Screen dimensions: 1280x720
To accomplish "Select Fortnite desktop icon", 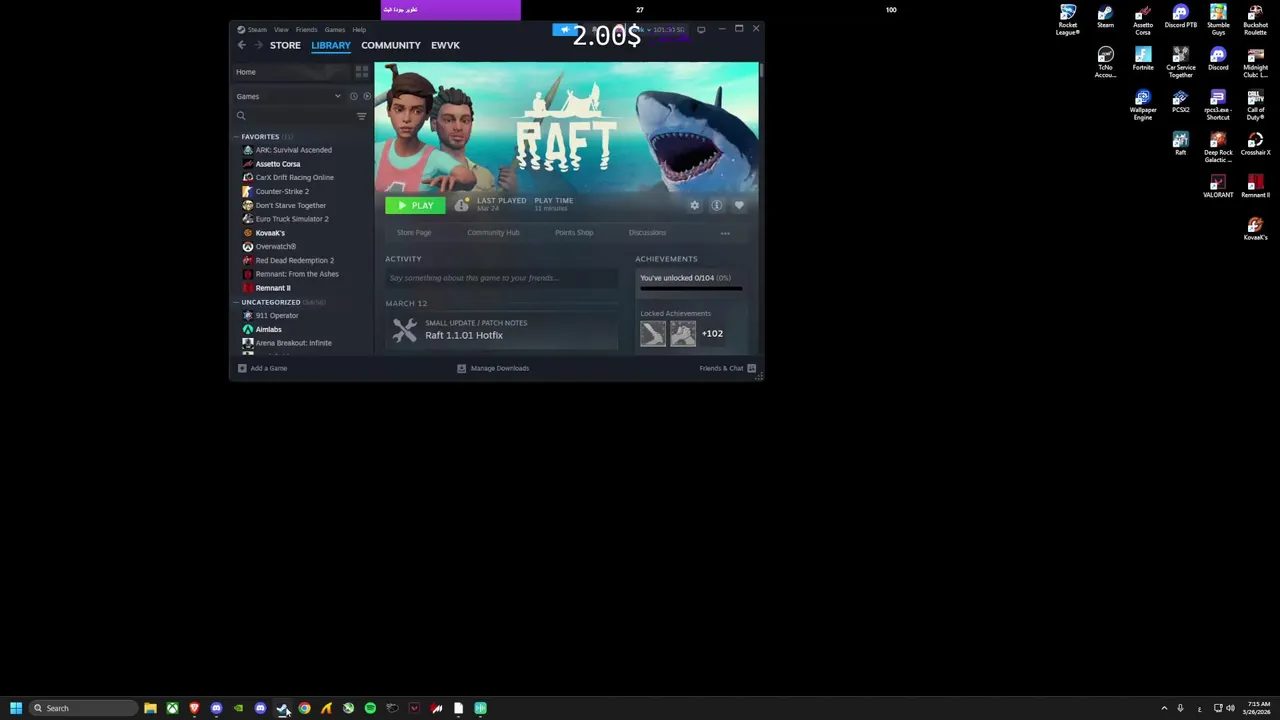I will pos(1143,58).
